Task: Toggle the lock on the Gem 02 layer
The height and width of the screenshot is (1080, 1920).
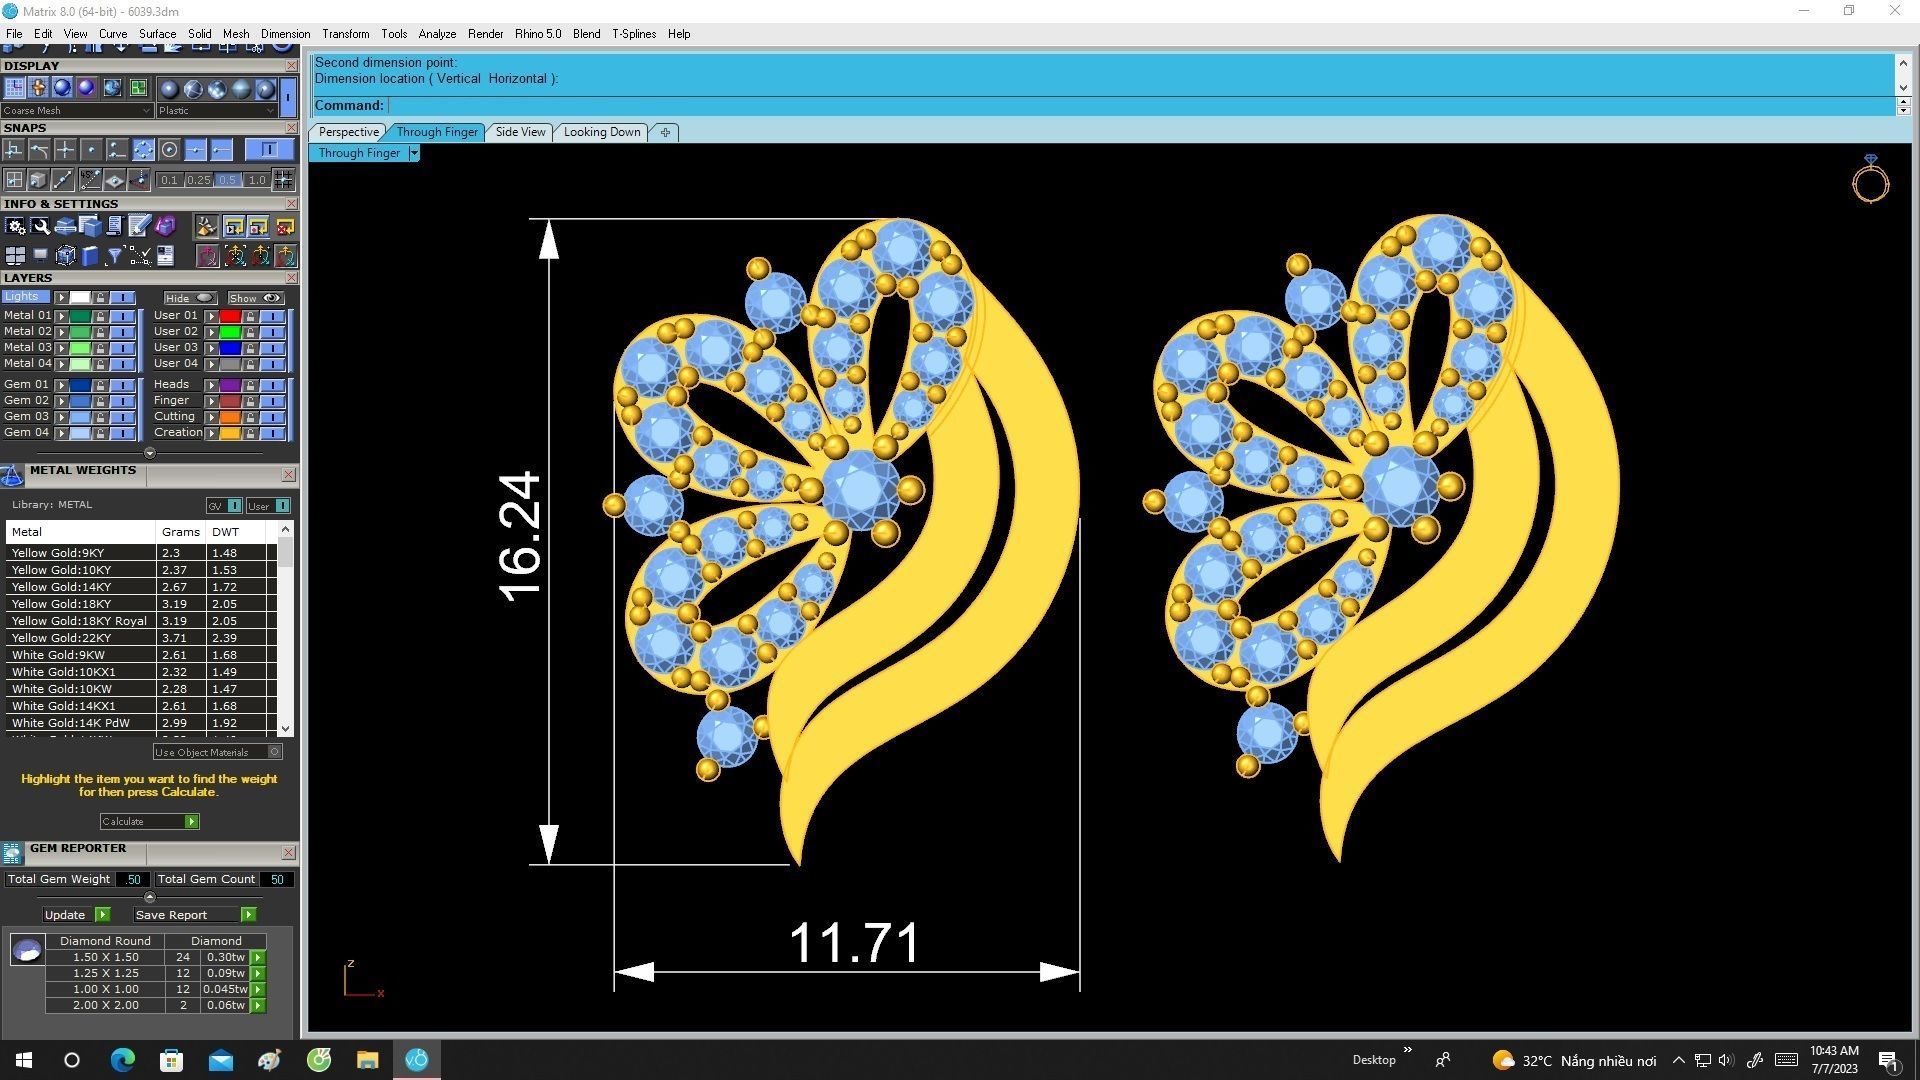Action: (x=100, y=401)
